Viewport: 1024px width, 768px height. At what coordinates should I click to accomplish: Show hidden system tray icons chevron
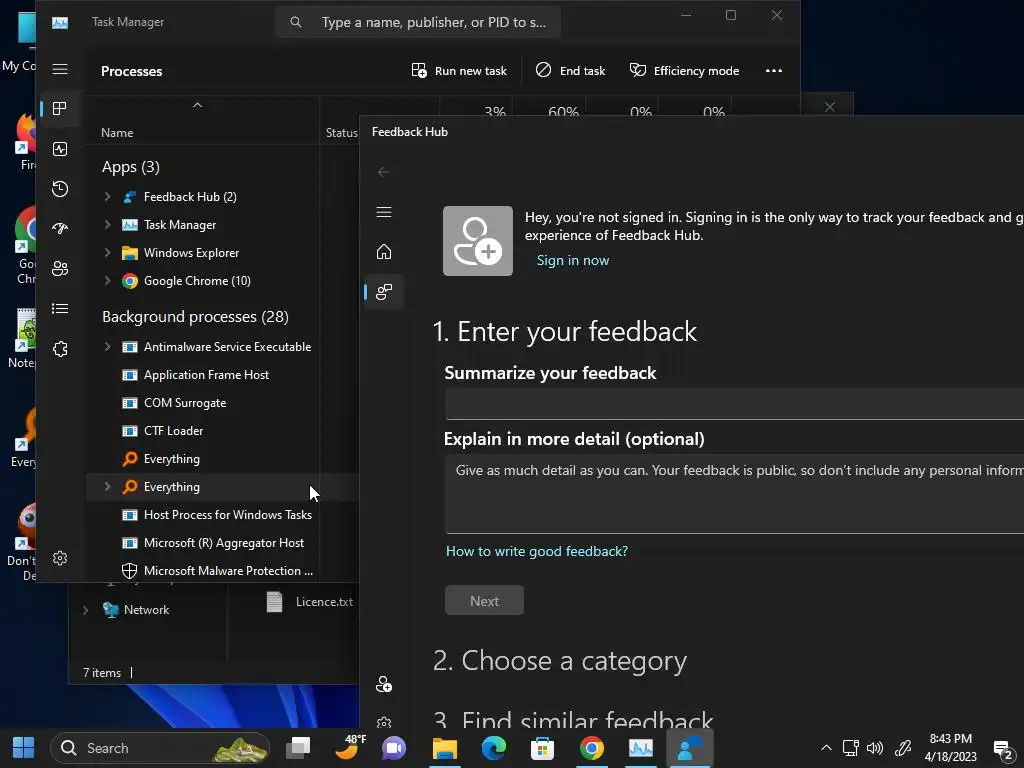826,748
